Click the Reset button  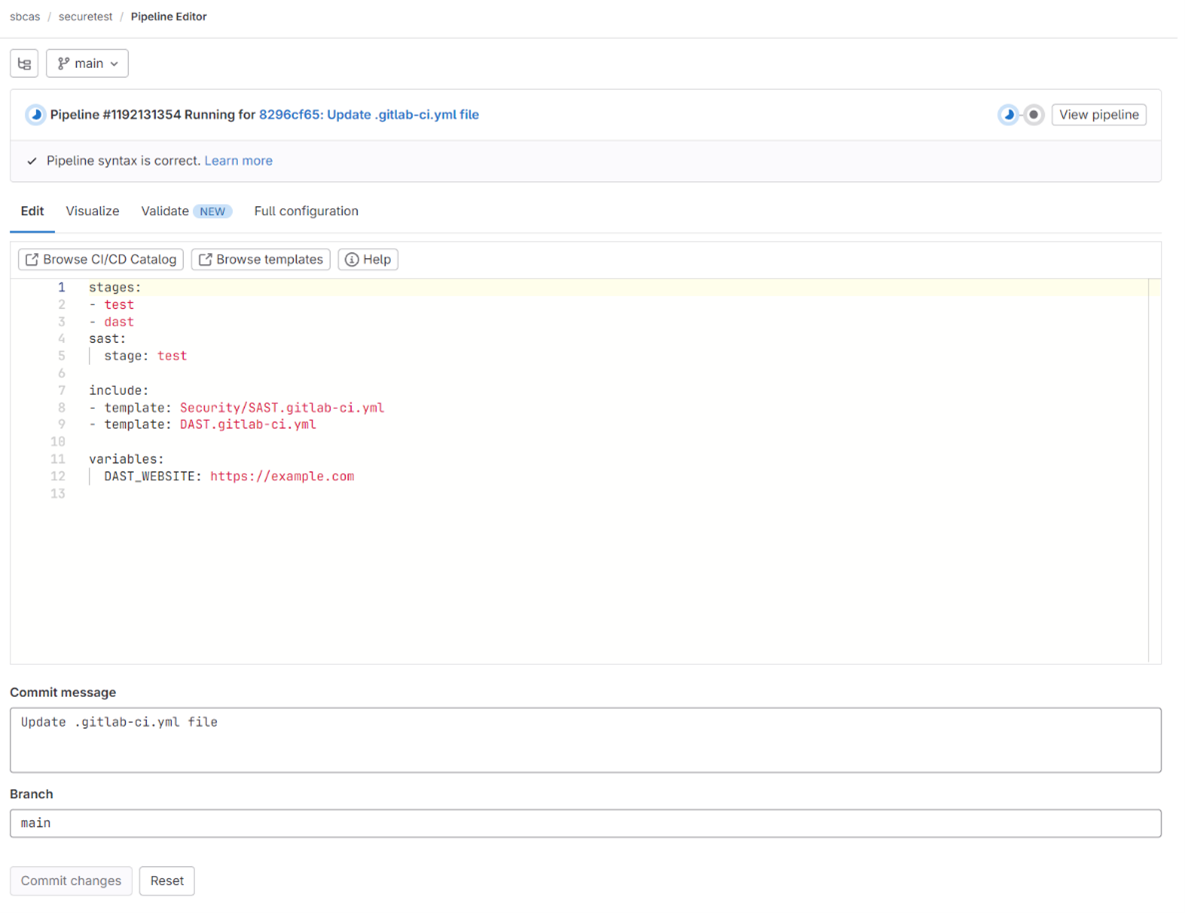coord(167,881)
